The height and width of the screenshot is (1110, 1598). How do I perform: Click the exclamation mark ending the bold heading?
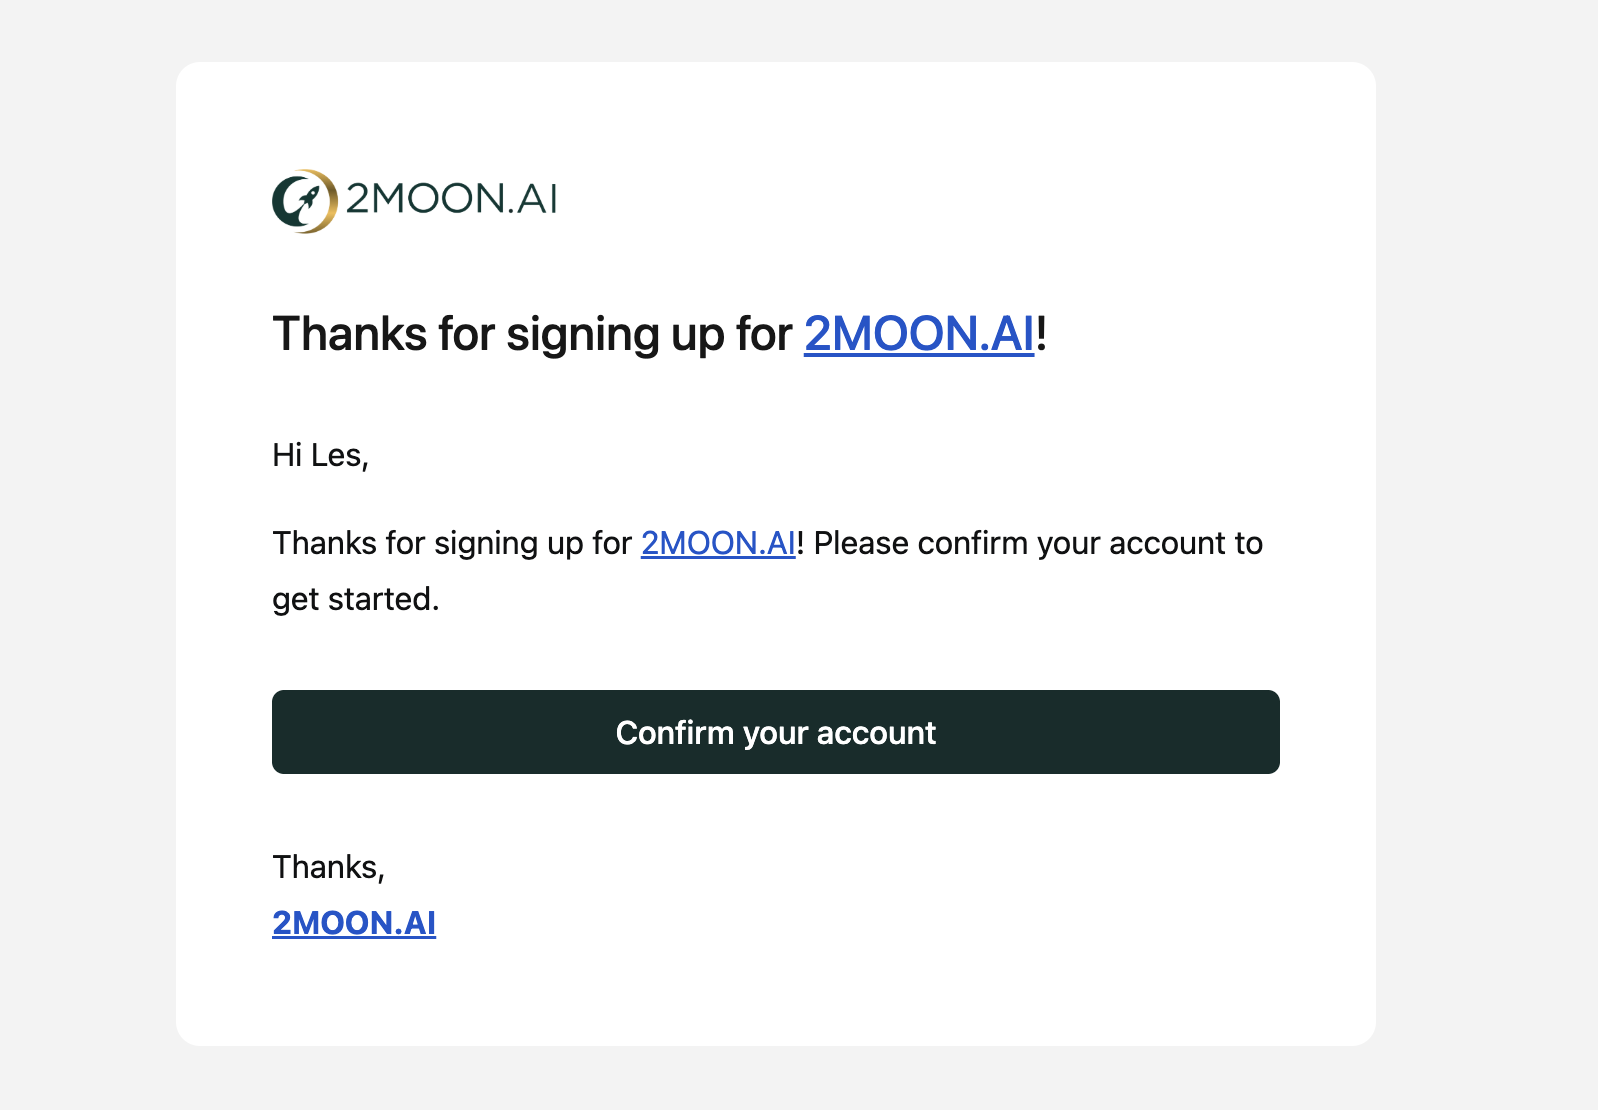pos(1041,334)
